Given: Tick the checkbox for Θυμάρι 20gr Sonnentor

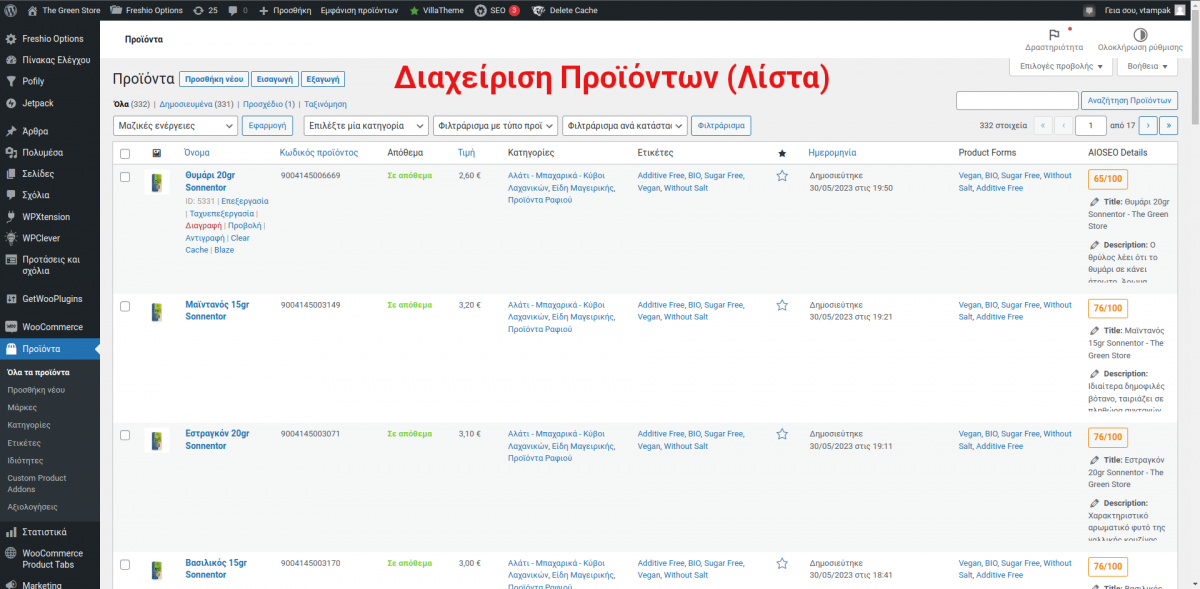Looking at the screenshot, I should [125, 176].
